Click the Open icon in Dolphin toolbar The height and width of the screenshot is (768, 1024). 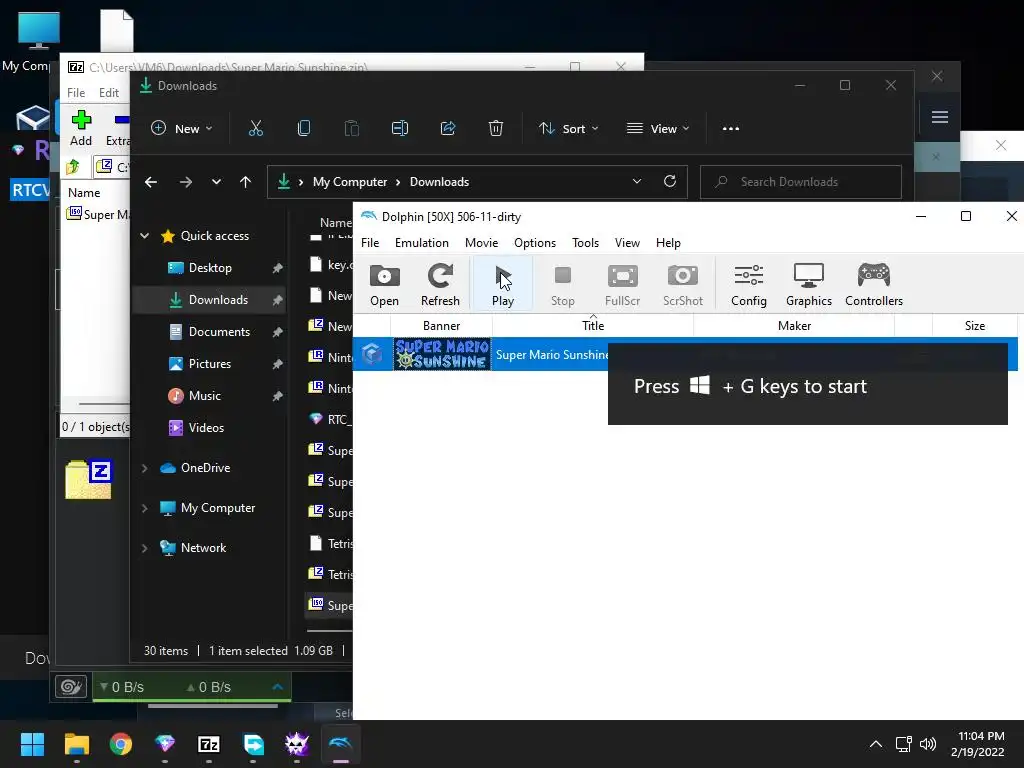click(x=384, y=284)
